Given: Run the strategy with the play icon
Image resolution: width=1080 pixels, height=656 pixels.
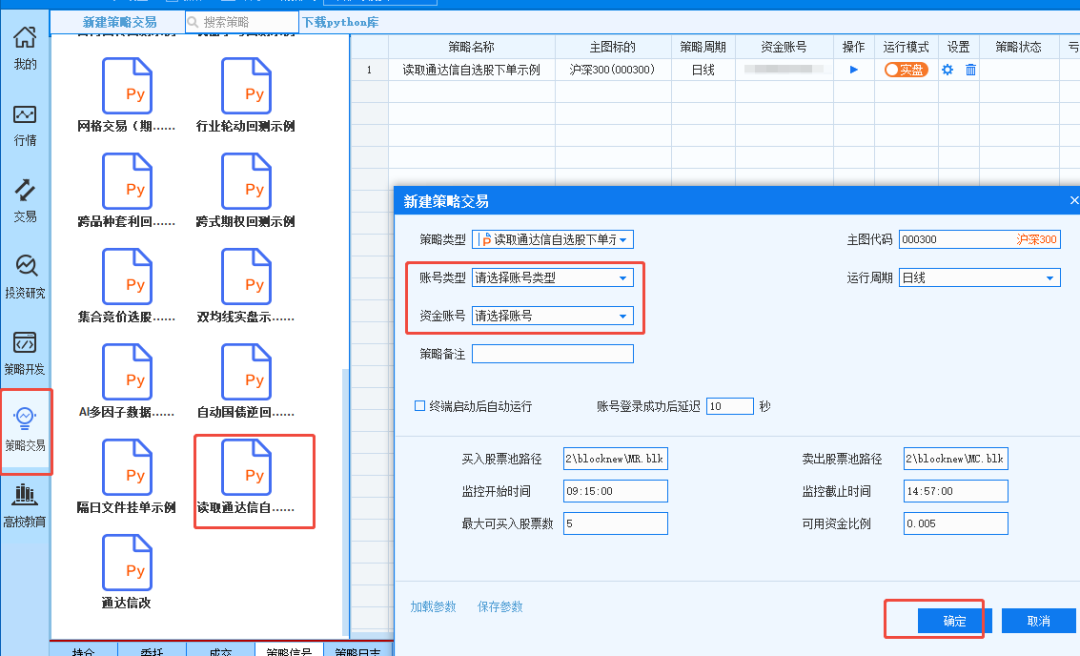Looking at the screenshot, I should (853, 70).
